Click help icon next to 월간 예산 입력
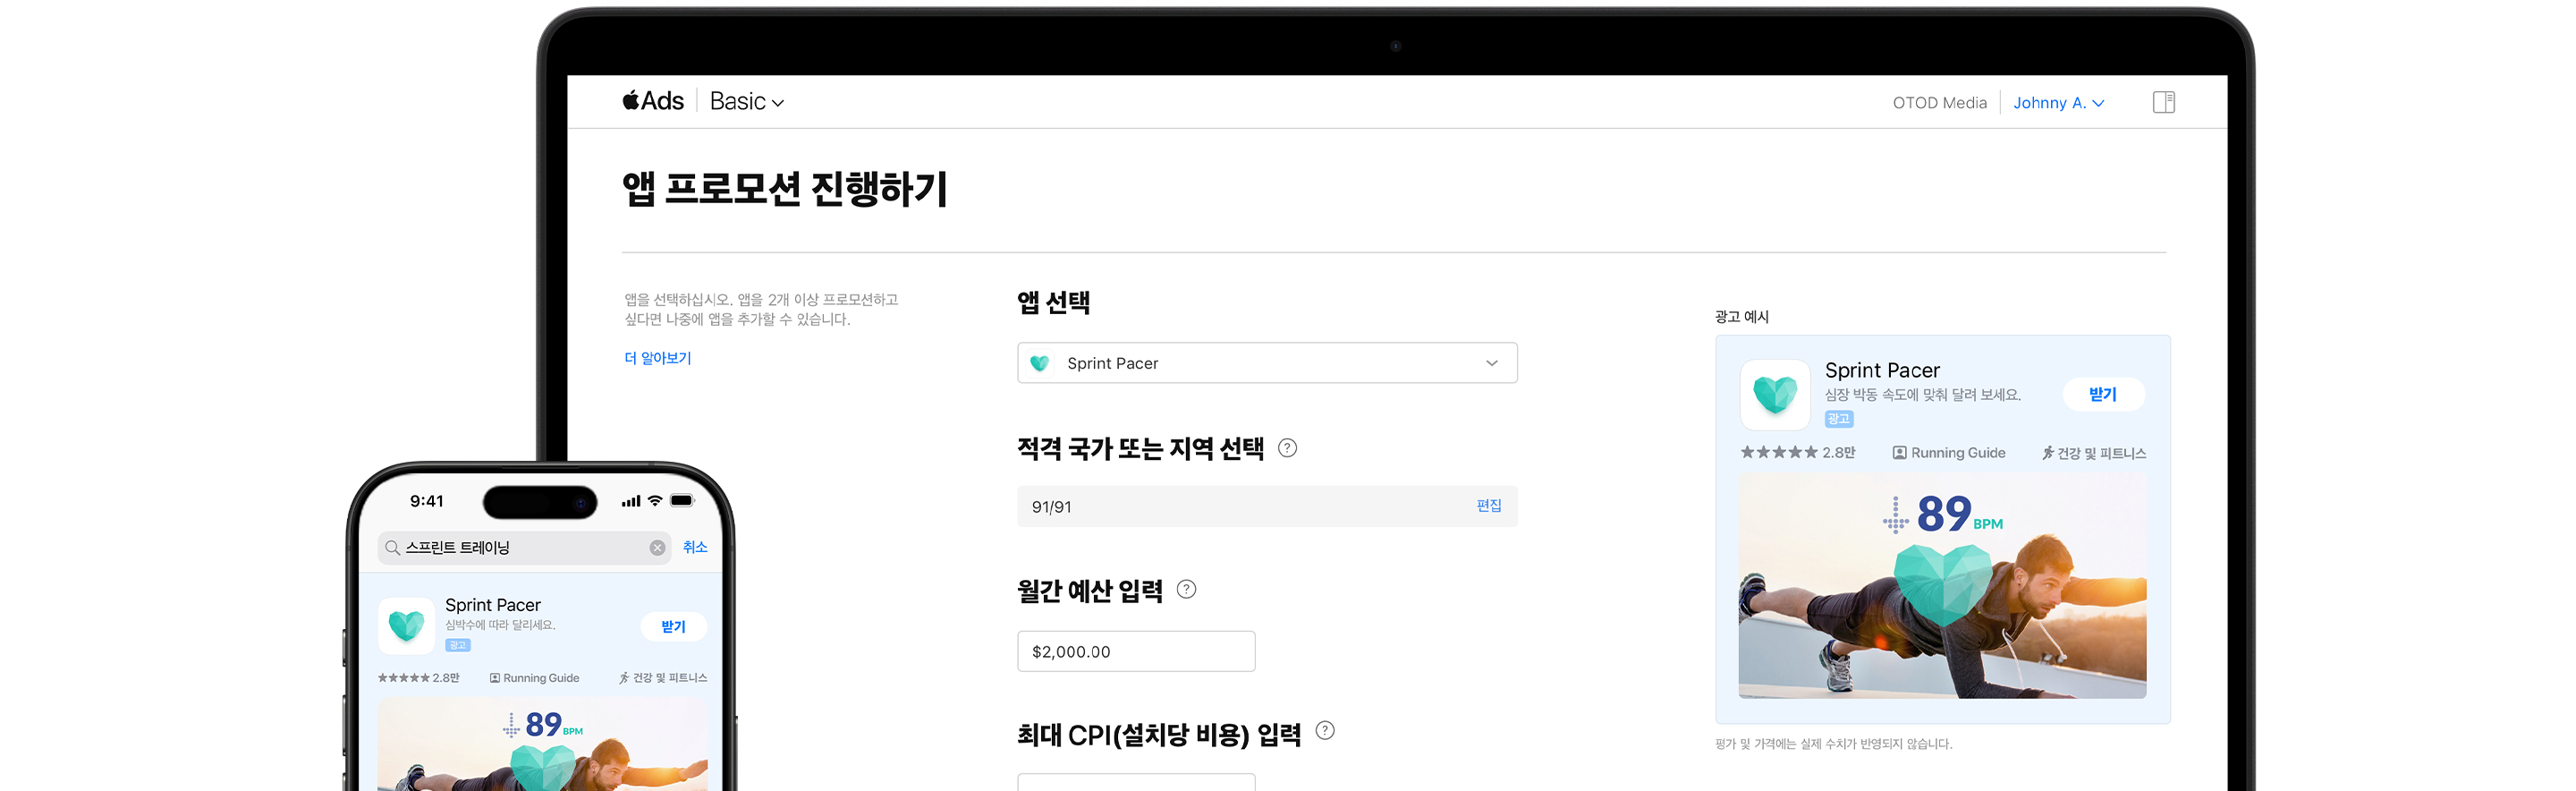Image resolution: width=2576 pixels, height=791 pixels. click(1186, 589)
